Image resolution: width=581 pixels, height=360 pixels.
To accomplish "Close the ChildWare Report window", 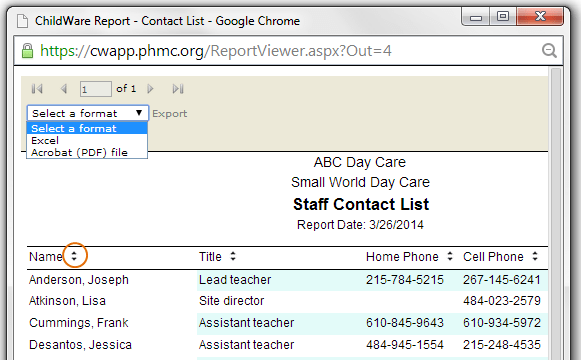I will point(540,16).
